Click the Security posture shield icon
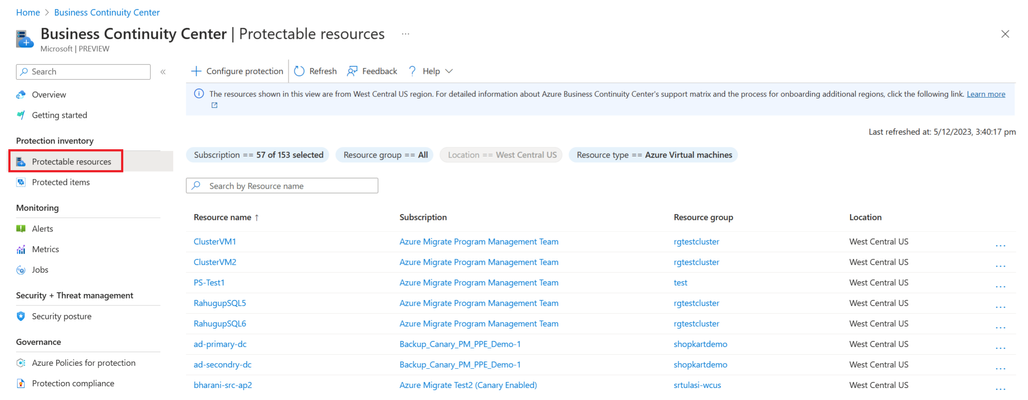The image size is (1028, 400). pos(21,316)
